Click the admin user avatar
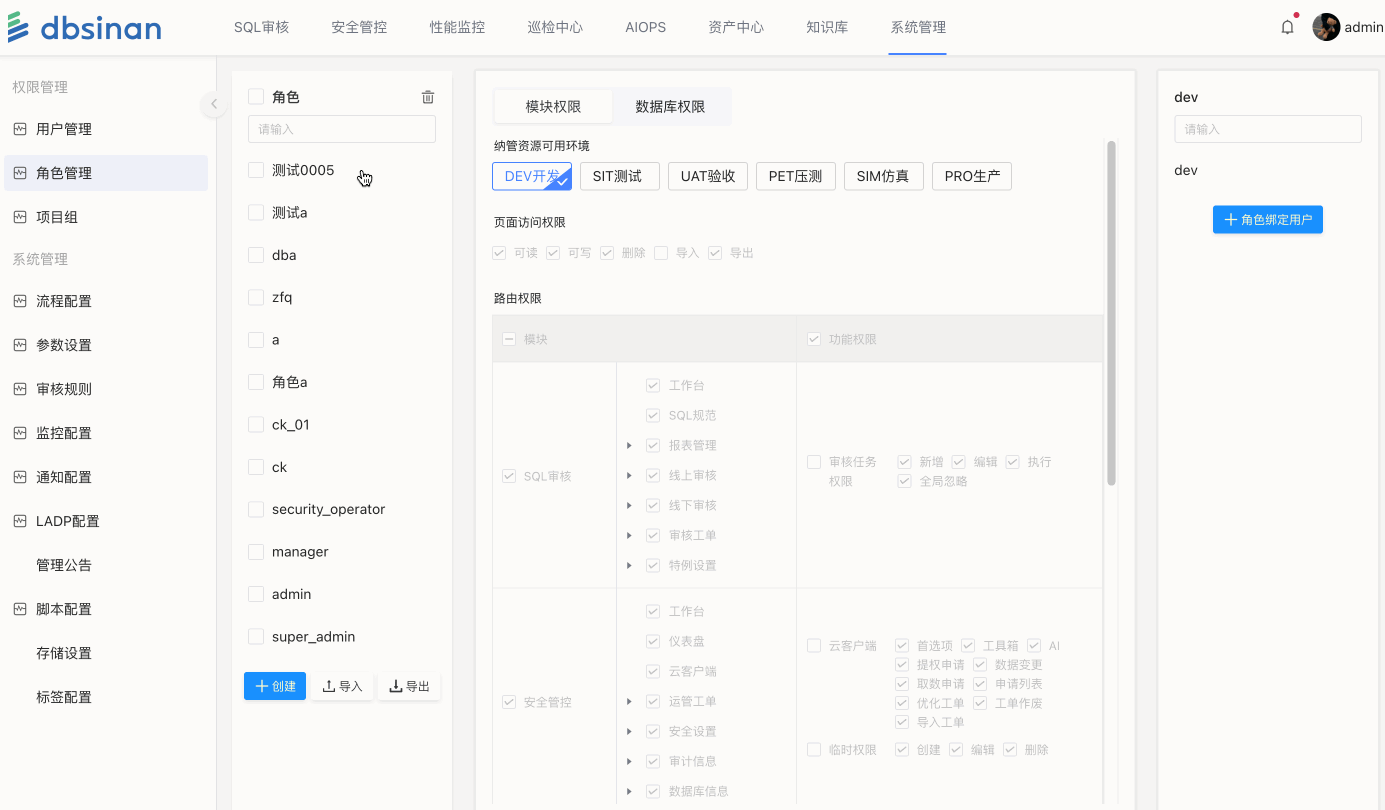This screenshot has width=1385, height=810. click(x=1326, y=27)
